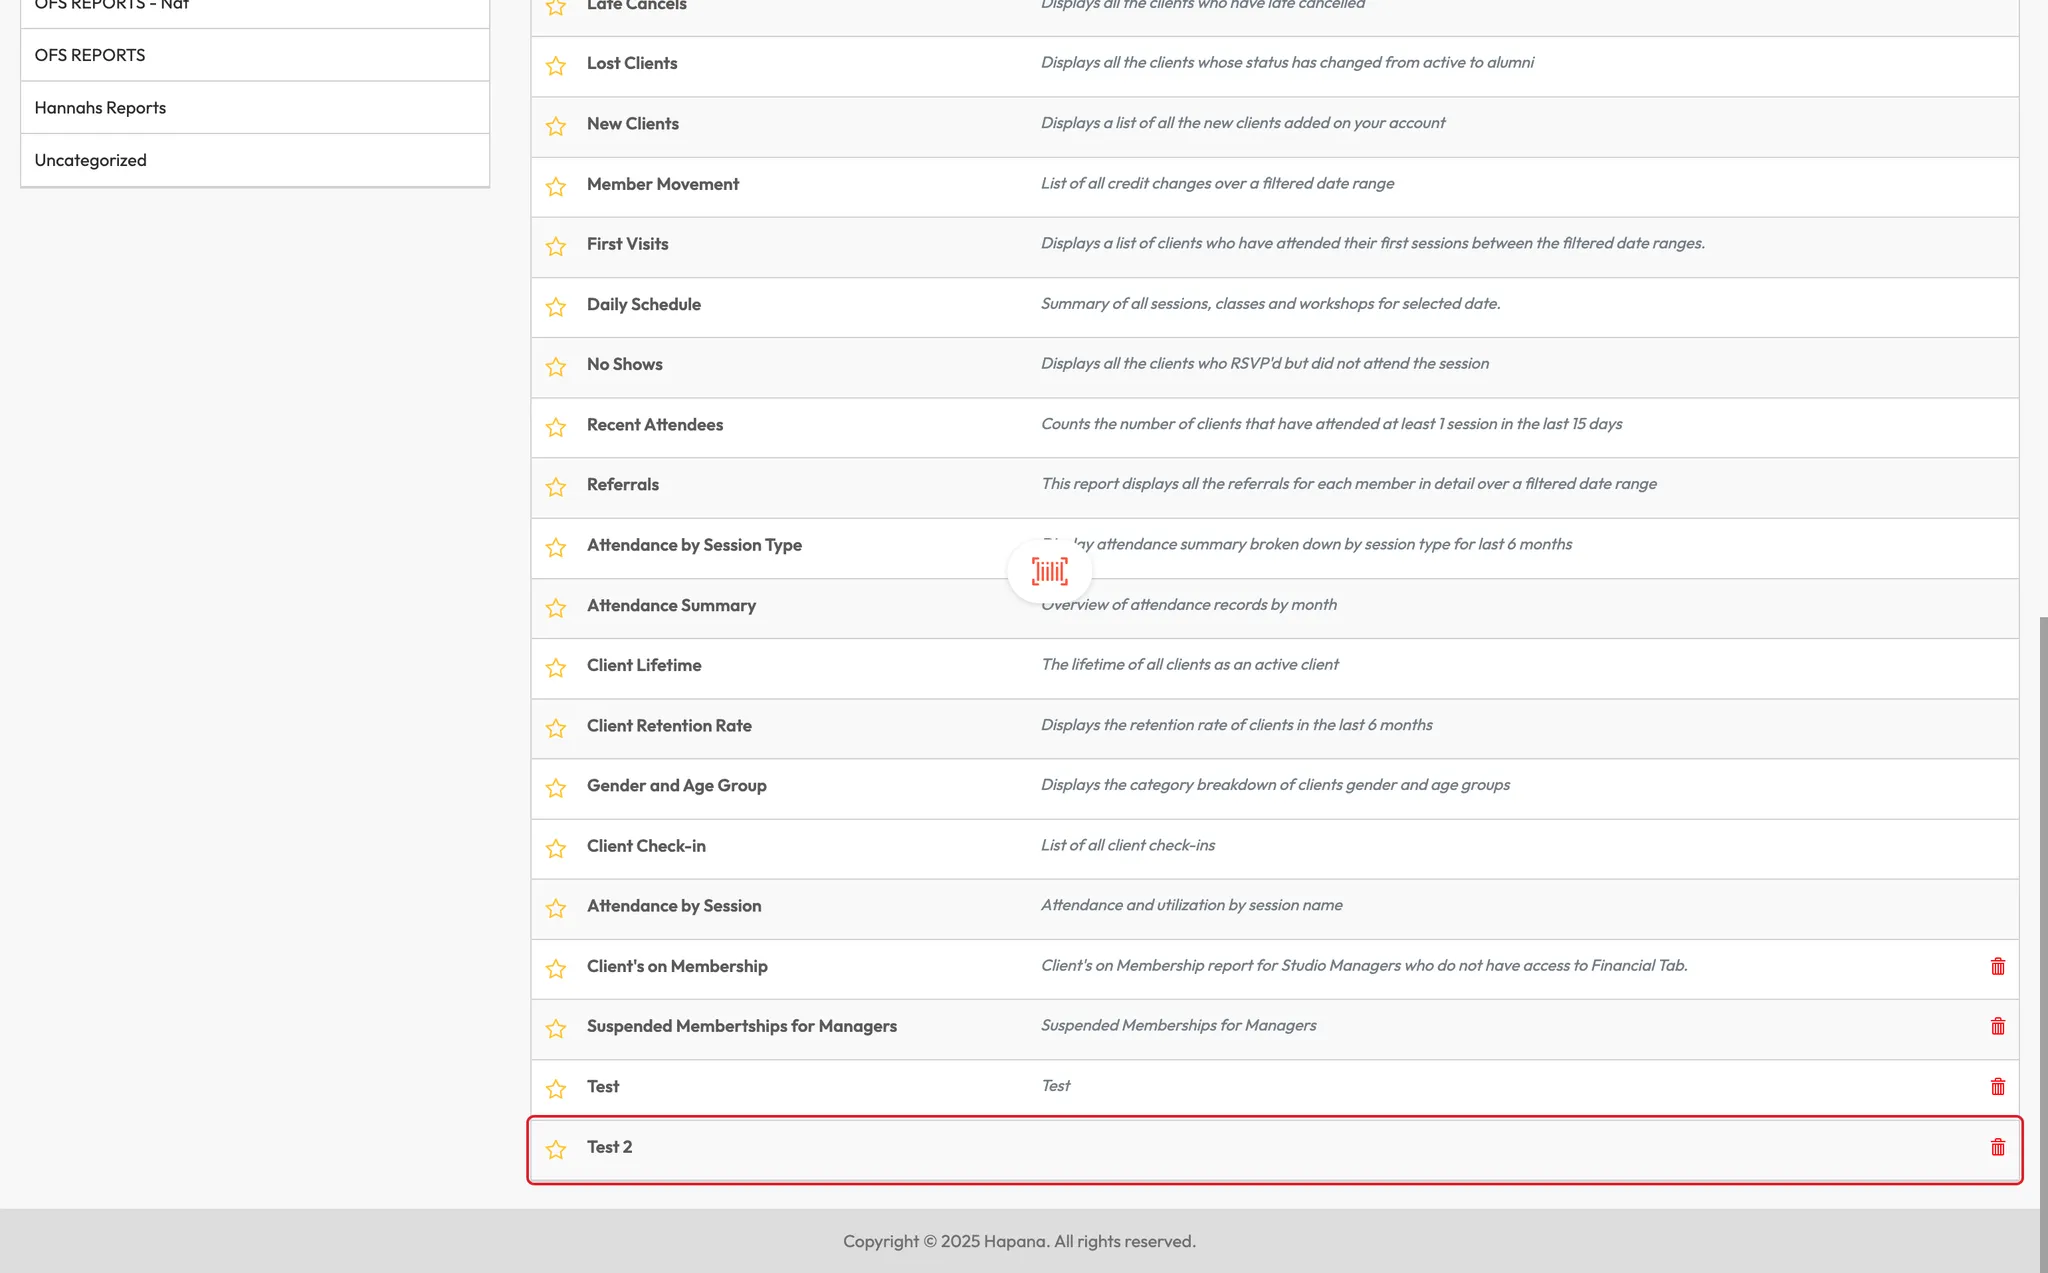Screen dimensions: 2048x1273
Task: Open the Member Movement report
Action: [662, 184]
